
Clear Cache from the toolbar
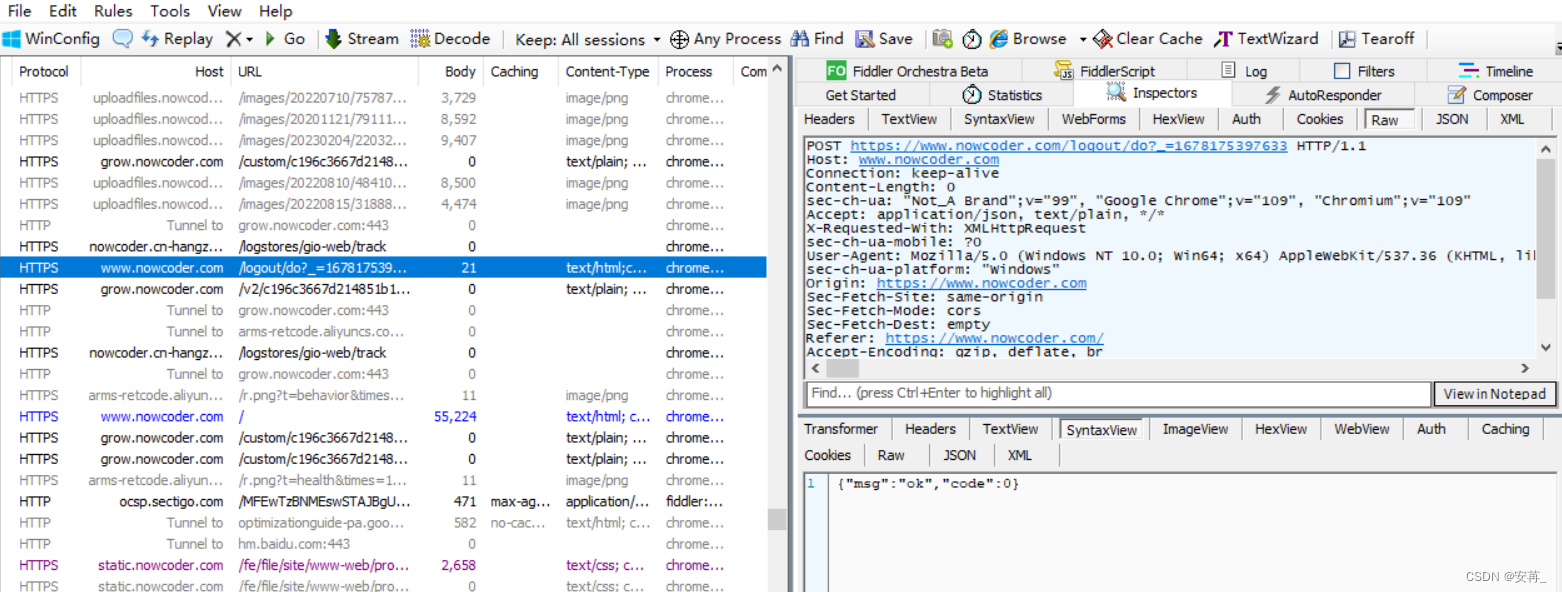1148,39
